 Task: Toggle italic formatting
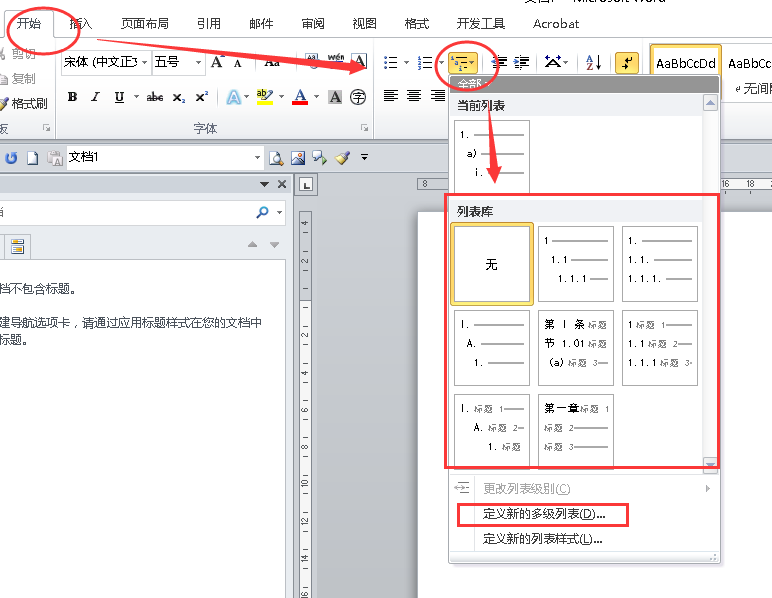96,97
